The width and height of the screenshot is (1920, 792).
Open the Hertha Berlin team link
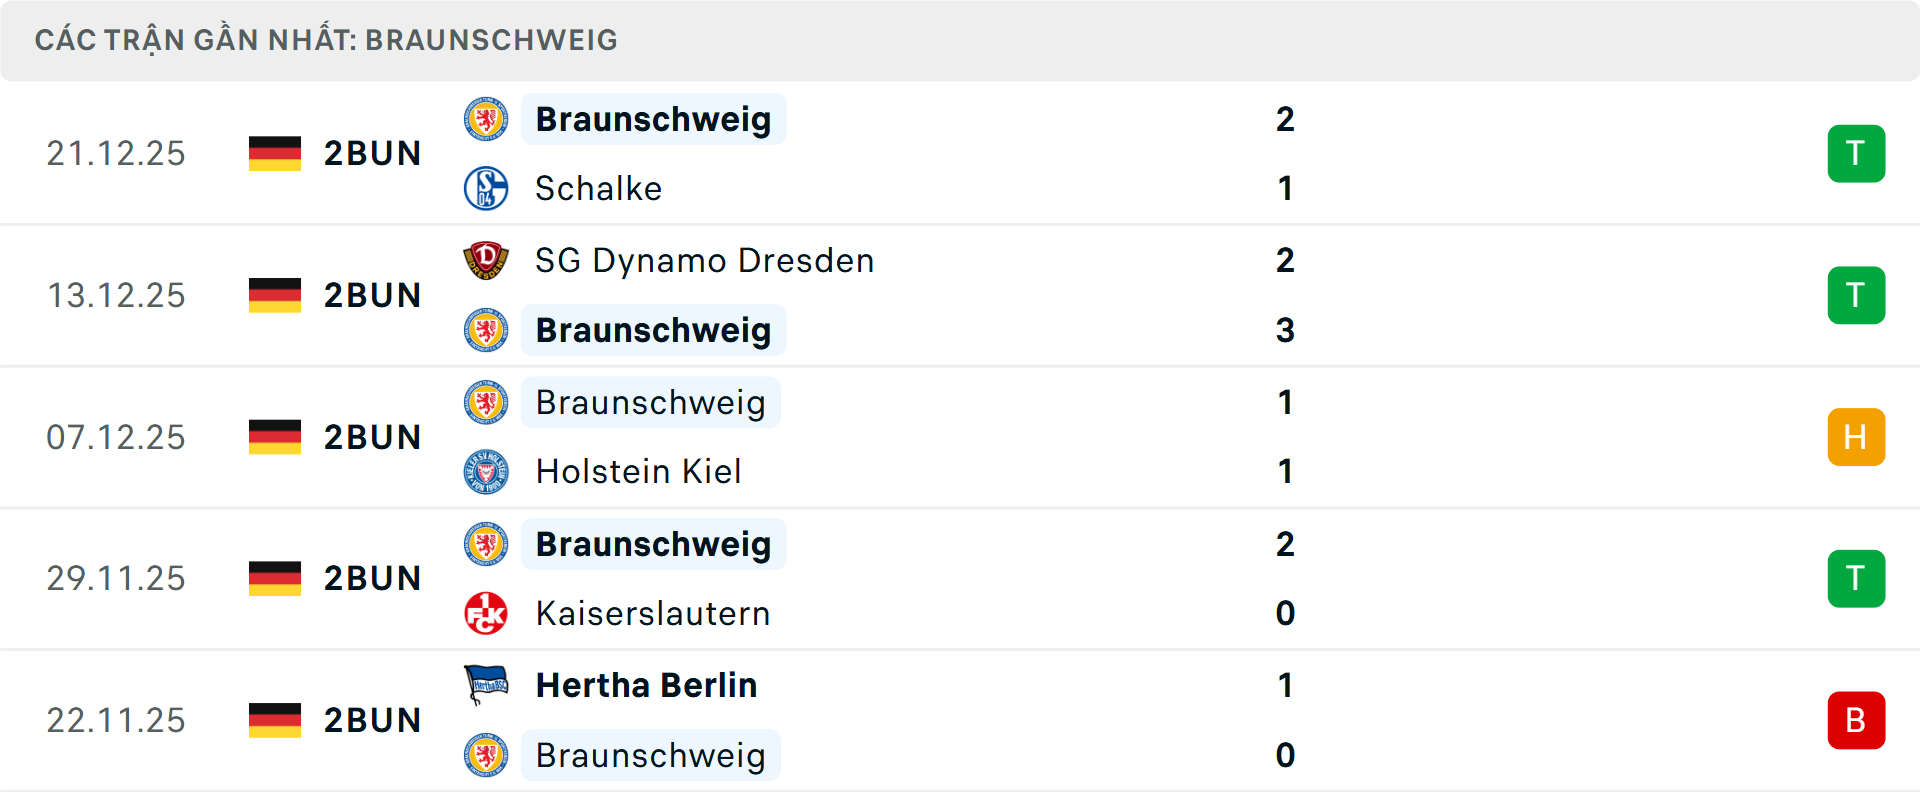(646, 685)
